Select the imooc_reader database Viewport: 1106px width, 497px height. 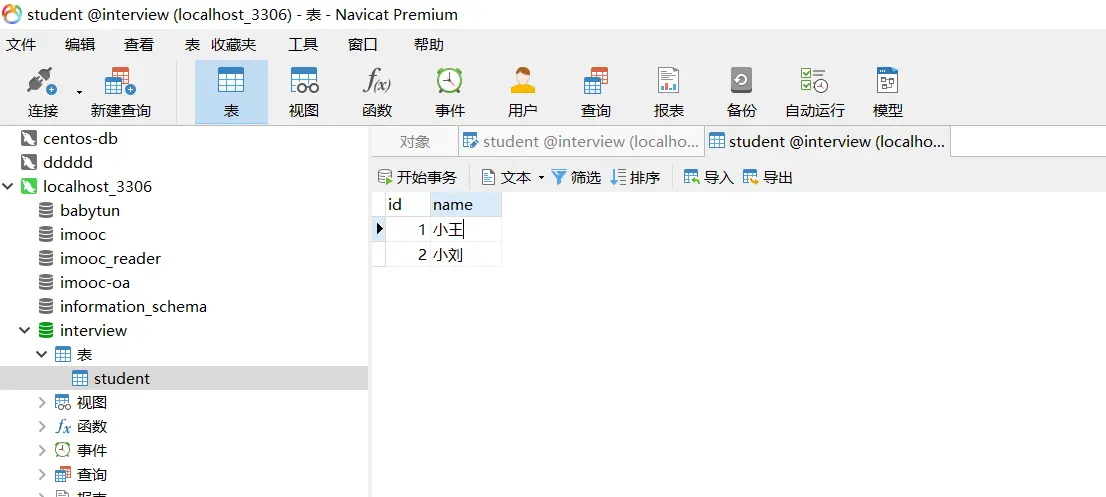pos(110,259)
